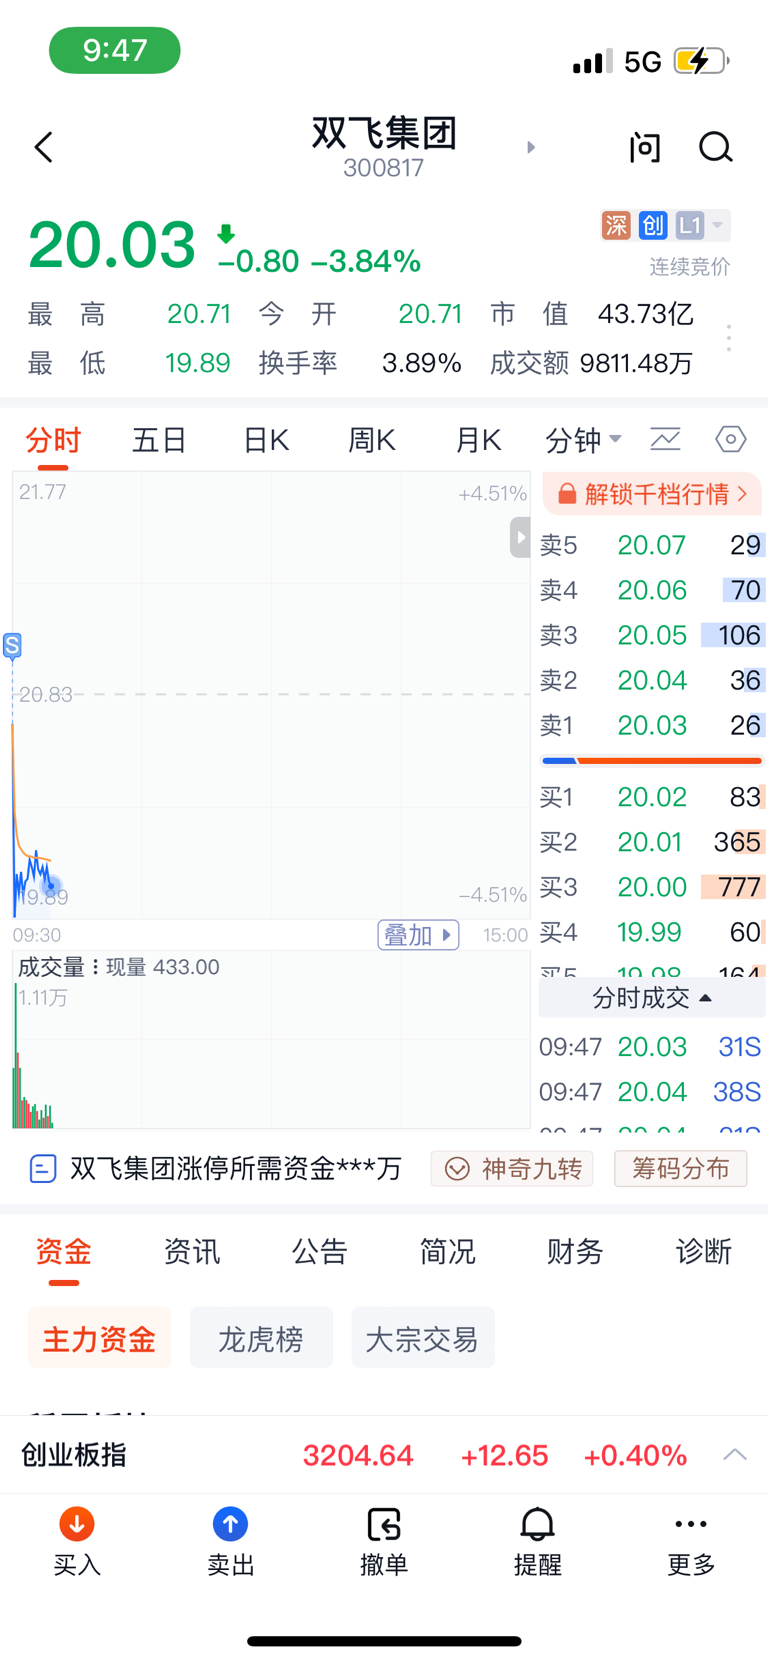
Task: Switch to the 日K chart tab
Action: [266, 440]
